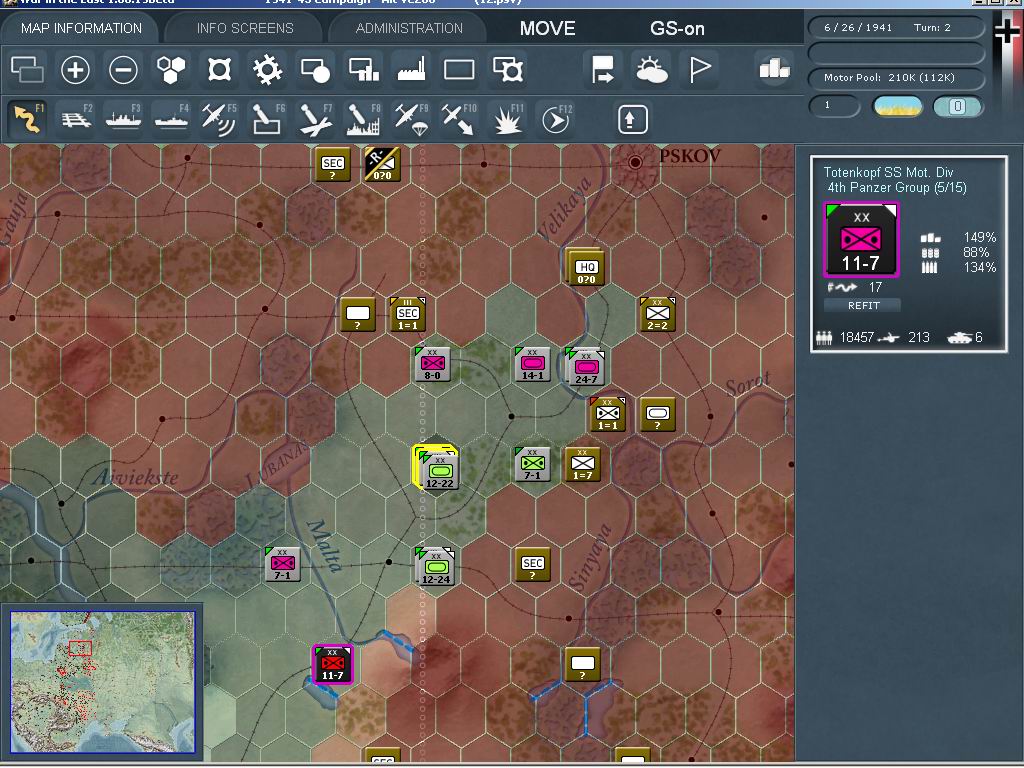
Task: Click the boxed up-arrow icon
Action: coord(632,120)
